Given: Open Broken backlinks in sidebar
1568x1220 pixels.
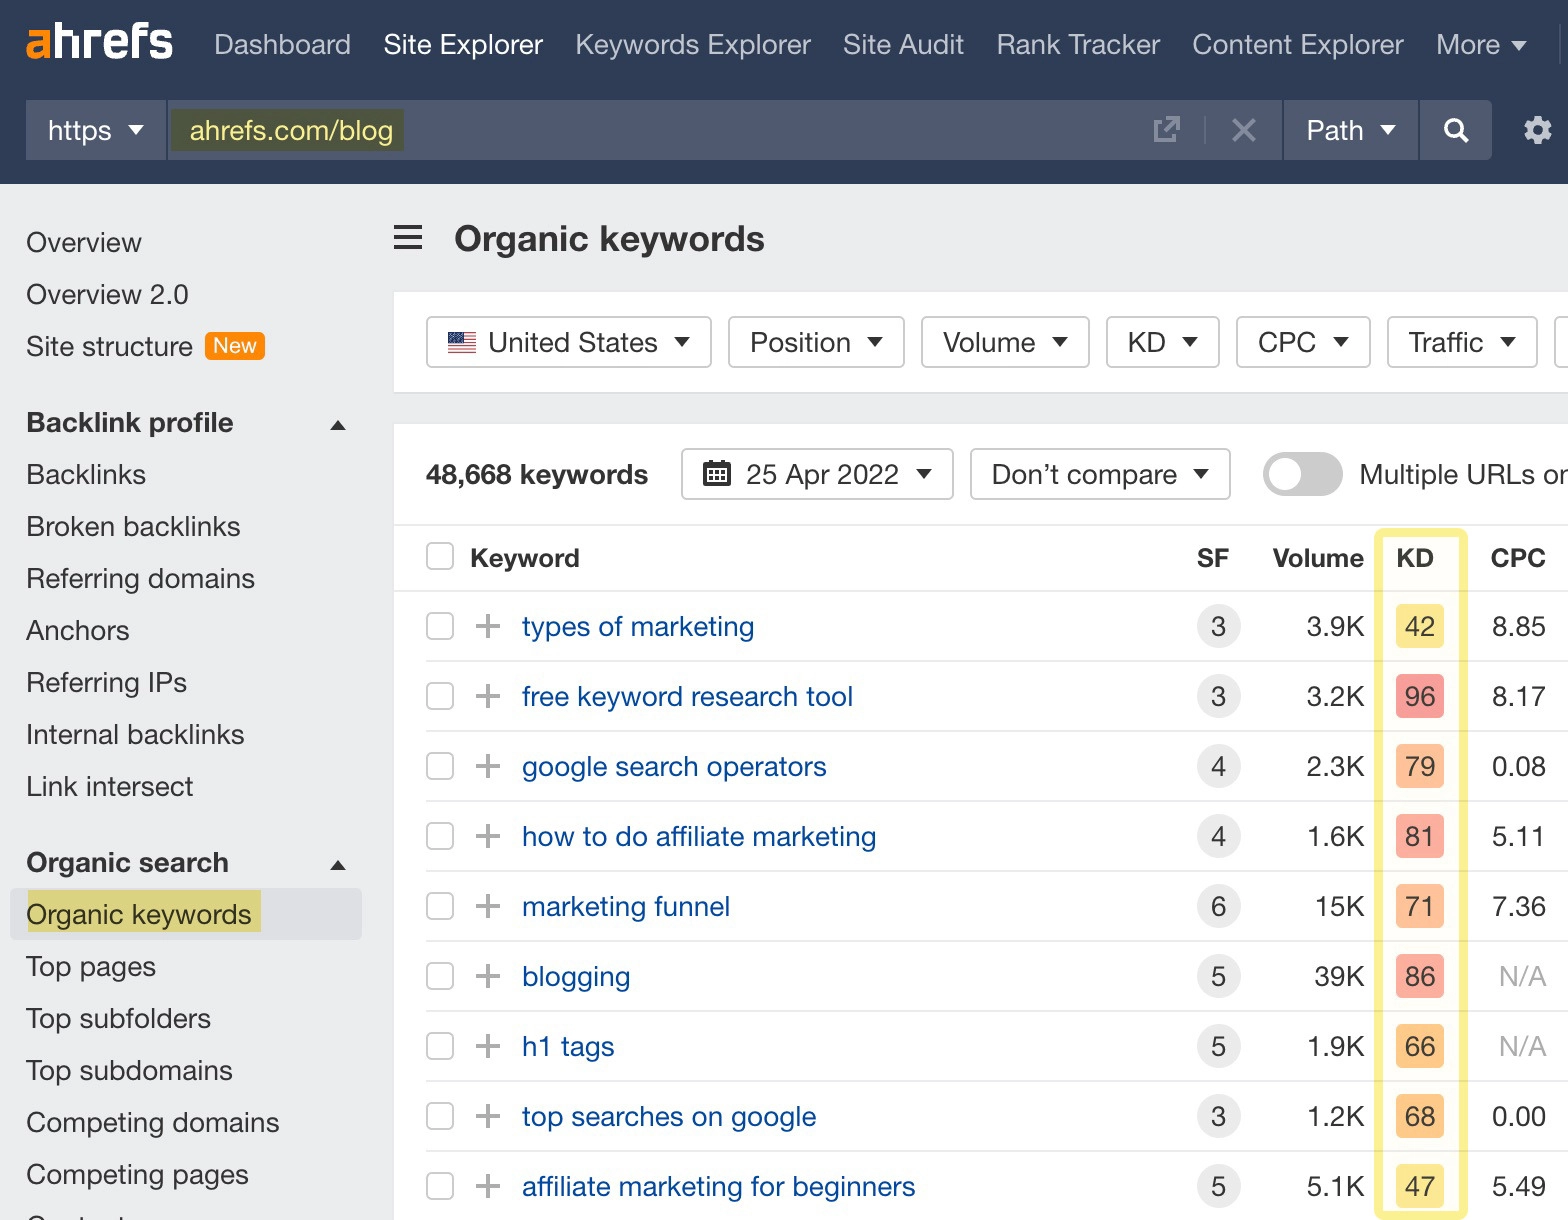Looking at the screenshot, I should point(133,526).
